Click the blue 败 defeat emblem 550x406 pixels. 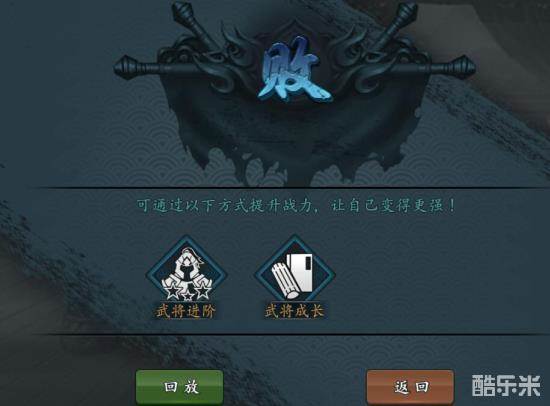click(x=295, y=72)
